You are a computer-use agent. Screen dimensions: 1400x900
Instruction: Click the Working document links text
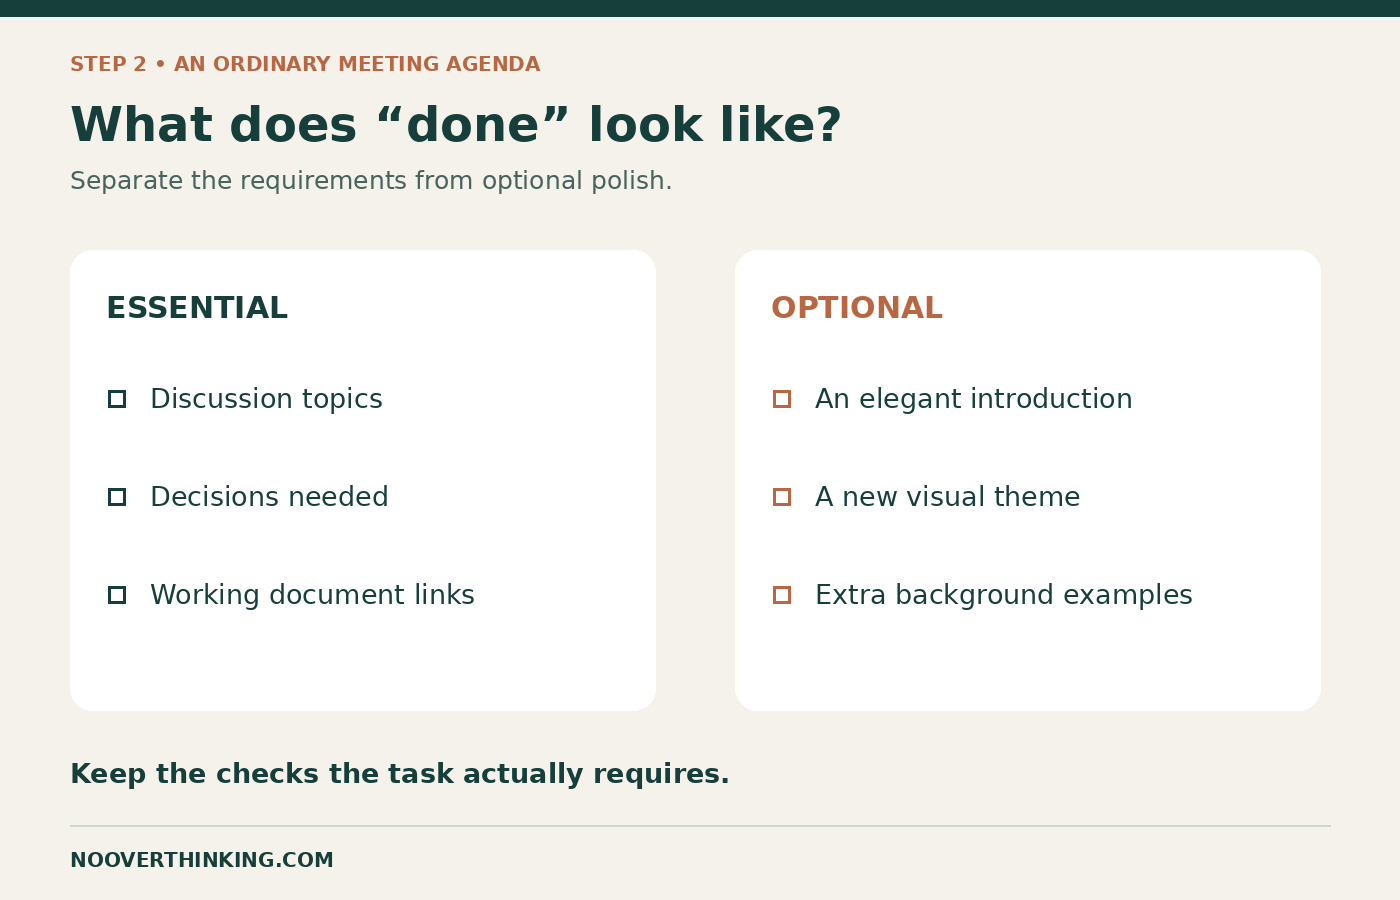click(x=312, y=595)
